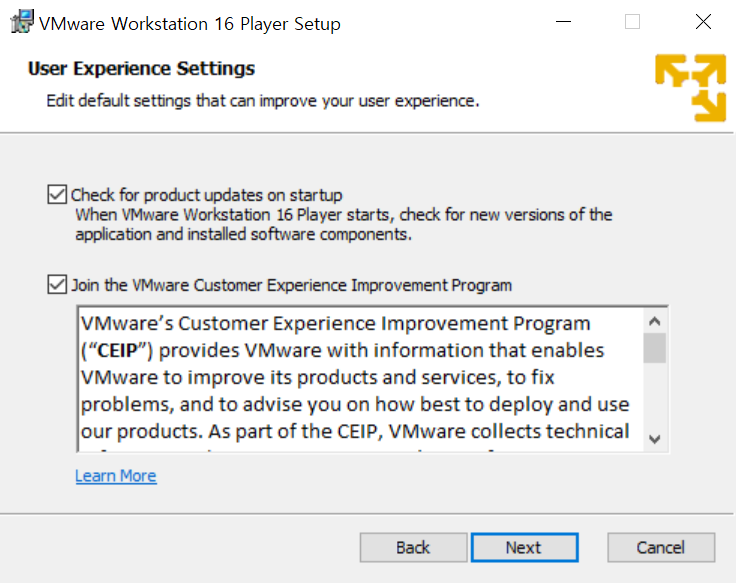Click the yellow VMware logo in header
Screen dimensions: 736x583
point(690,88)
